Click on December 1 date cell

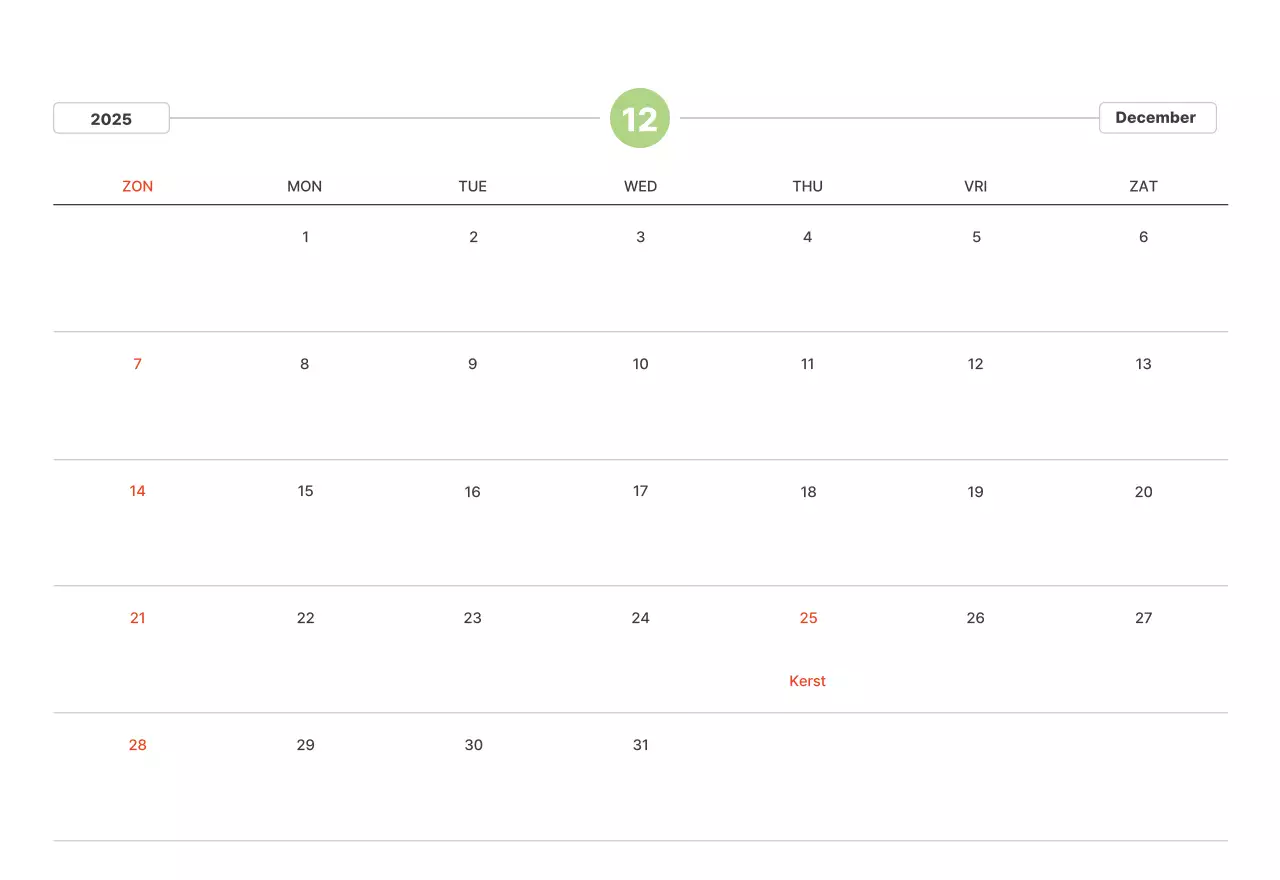pyautogui.click(x=305, y=237)
